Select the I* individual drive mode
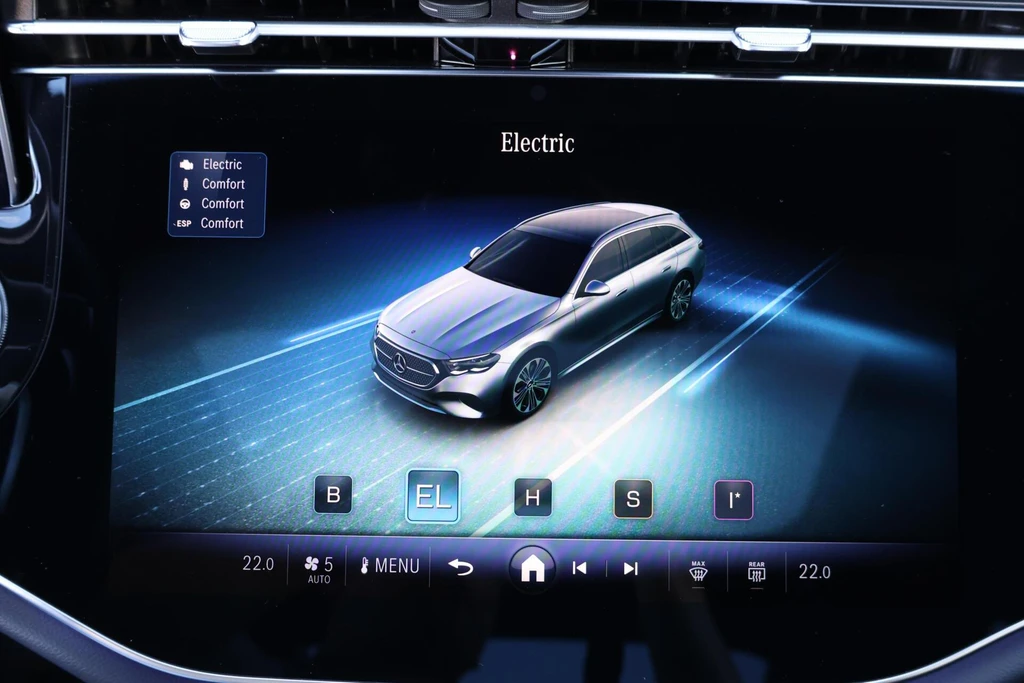Screen dimensions: 1024x683 pos(733,500)
